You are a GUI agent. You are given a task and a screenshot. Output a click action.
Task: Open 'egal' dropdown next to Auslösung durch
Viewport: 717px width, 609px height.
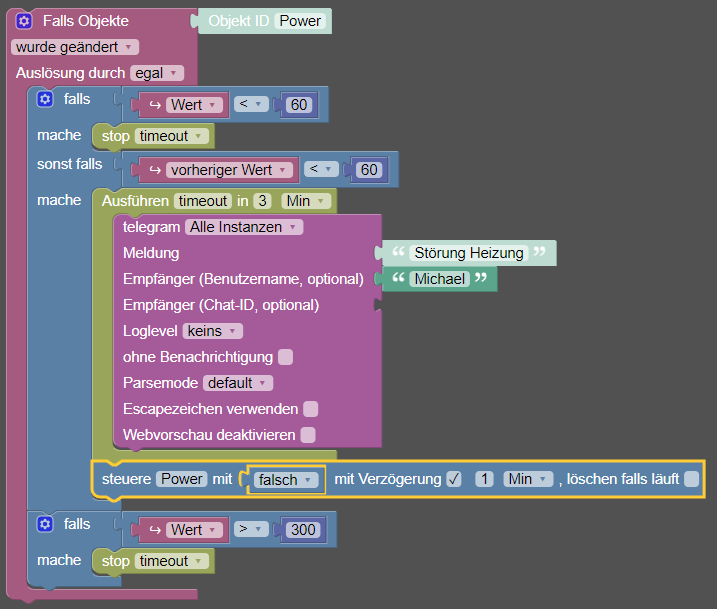[157, 73]
